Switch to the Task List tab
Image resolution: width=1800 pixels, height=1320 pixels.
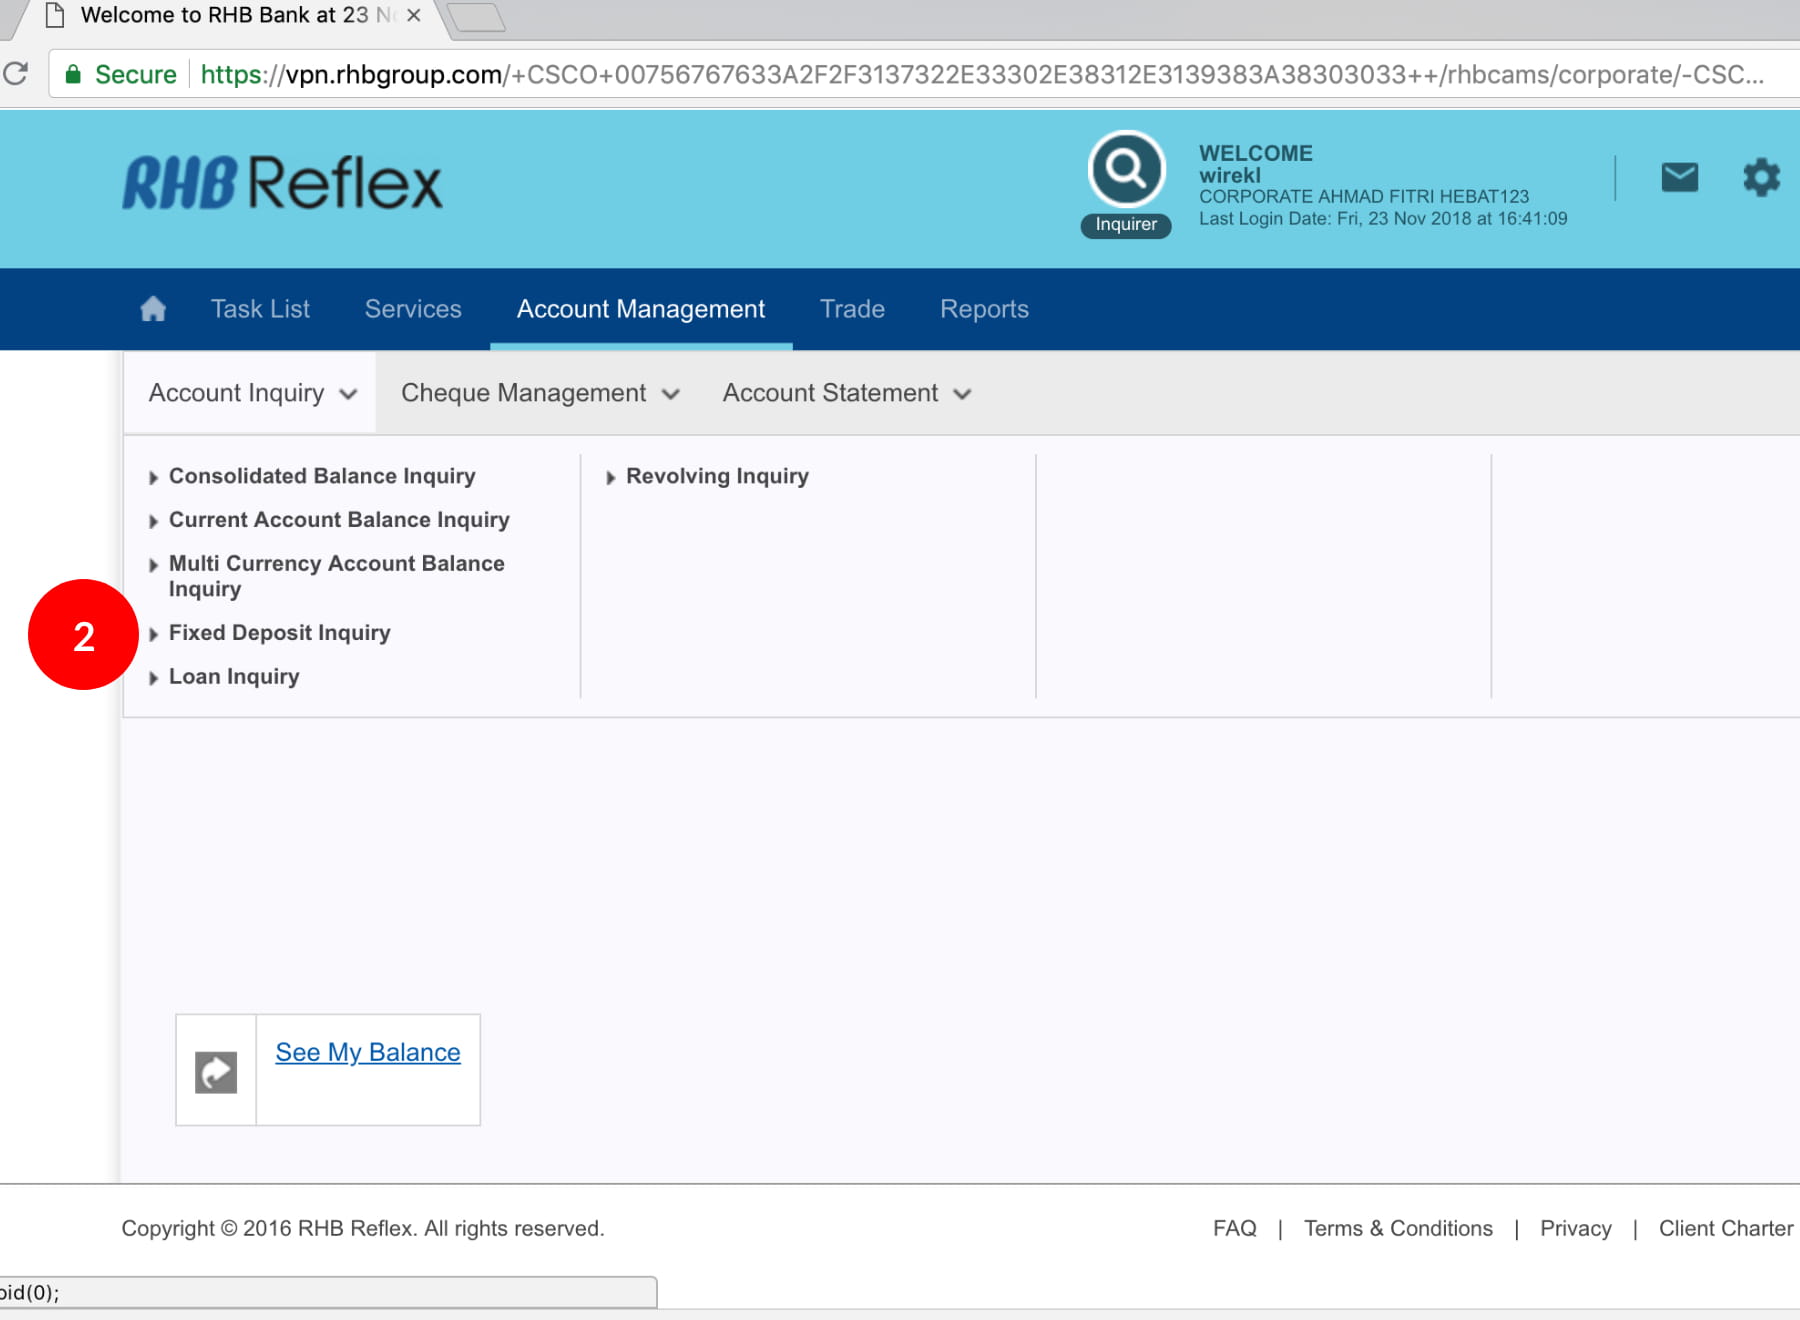pyautogui.click(x=260, y=309)
